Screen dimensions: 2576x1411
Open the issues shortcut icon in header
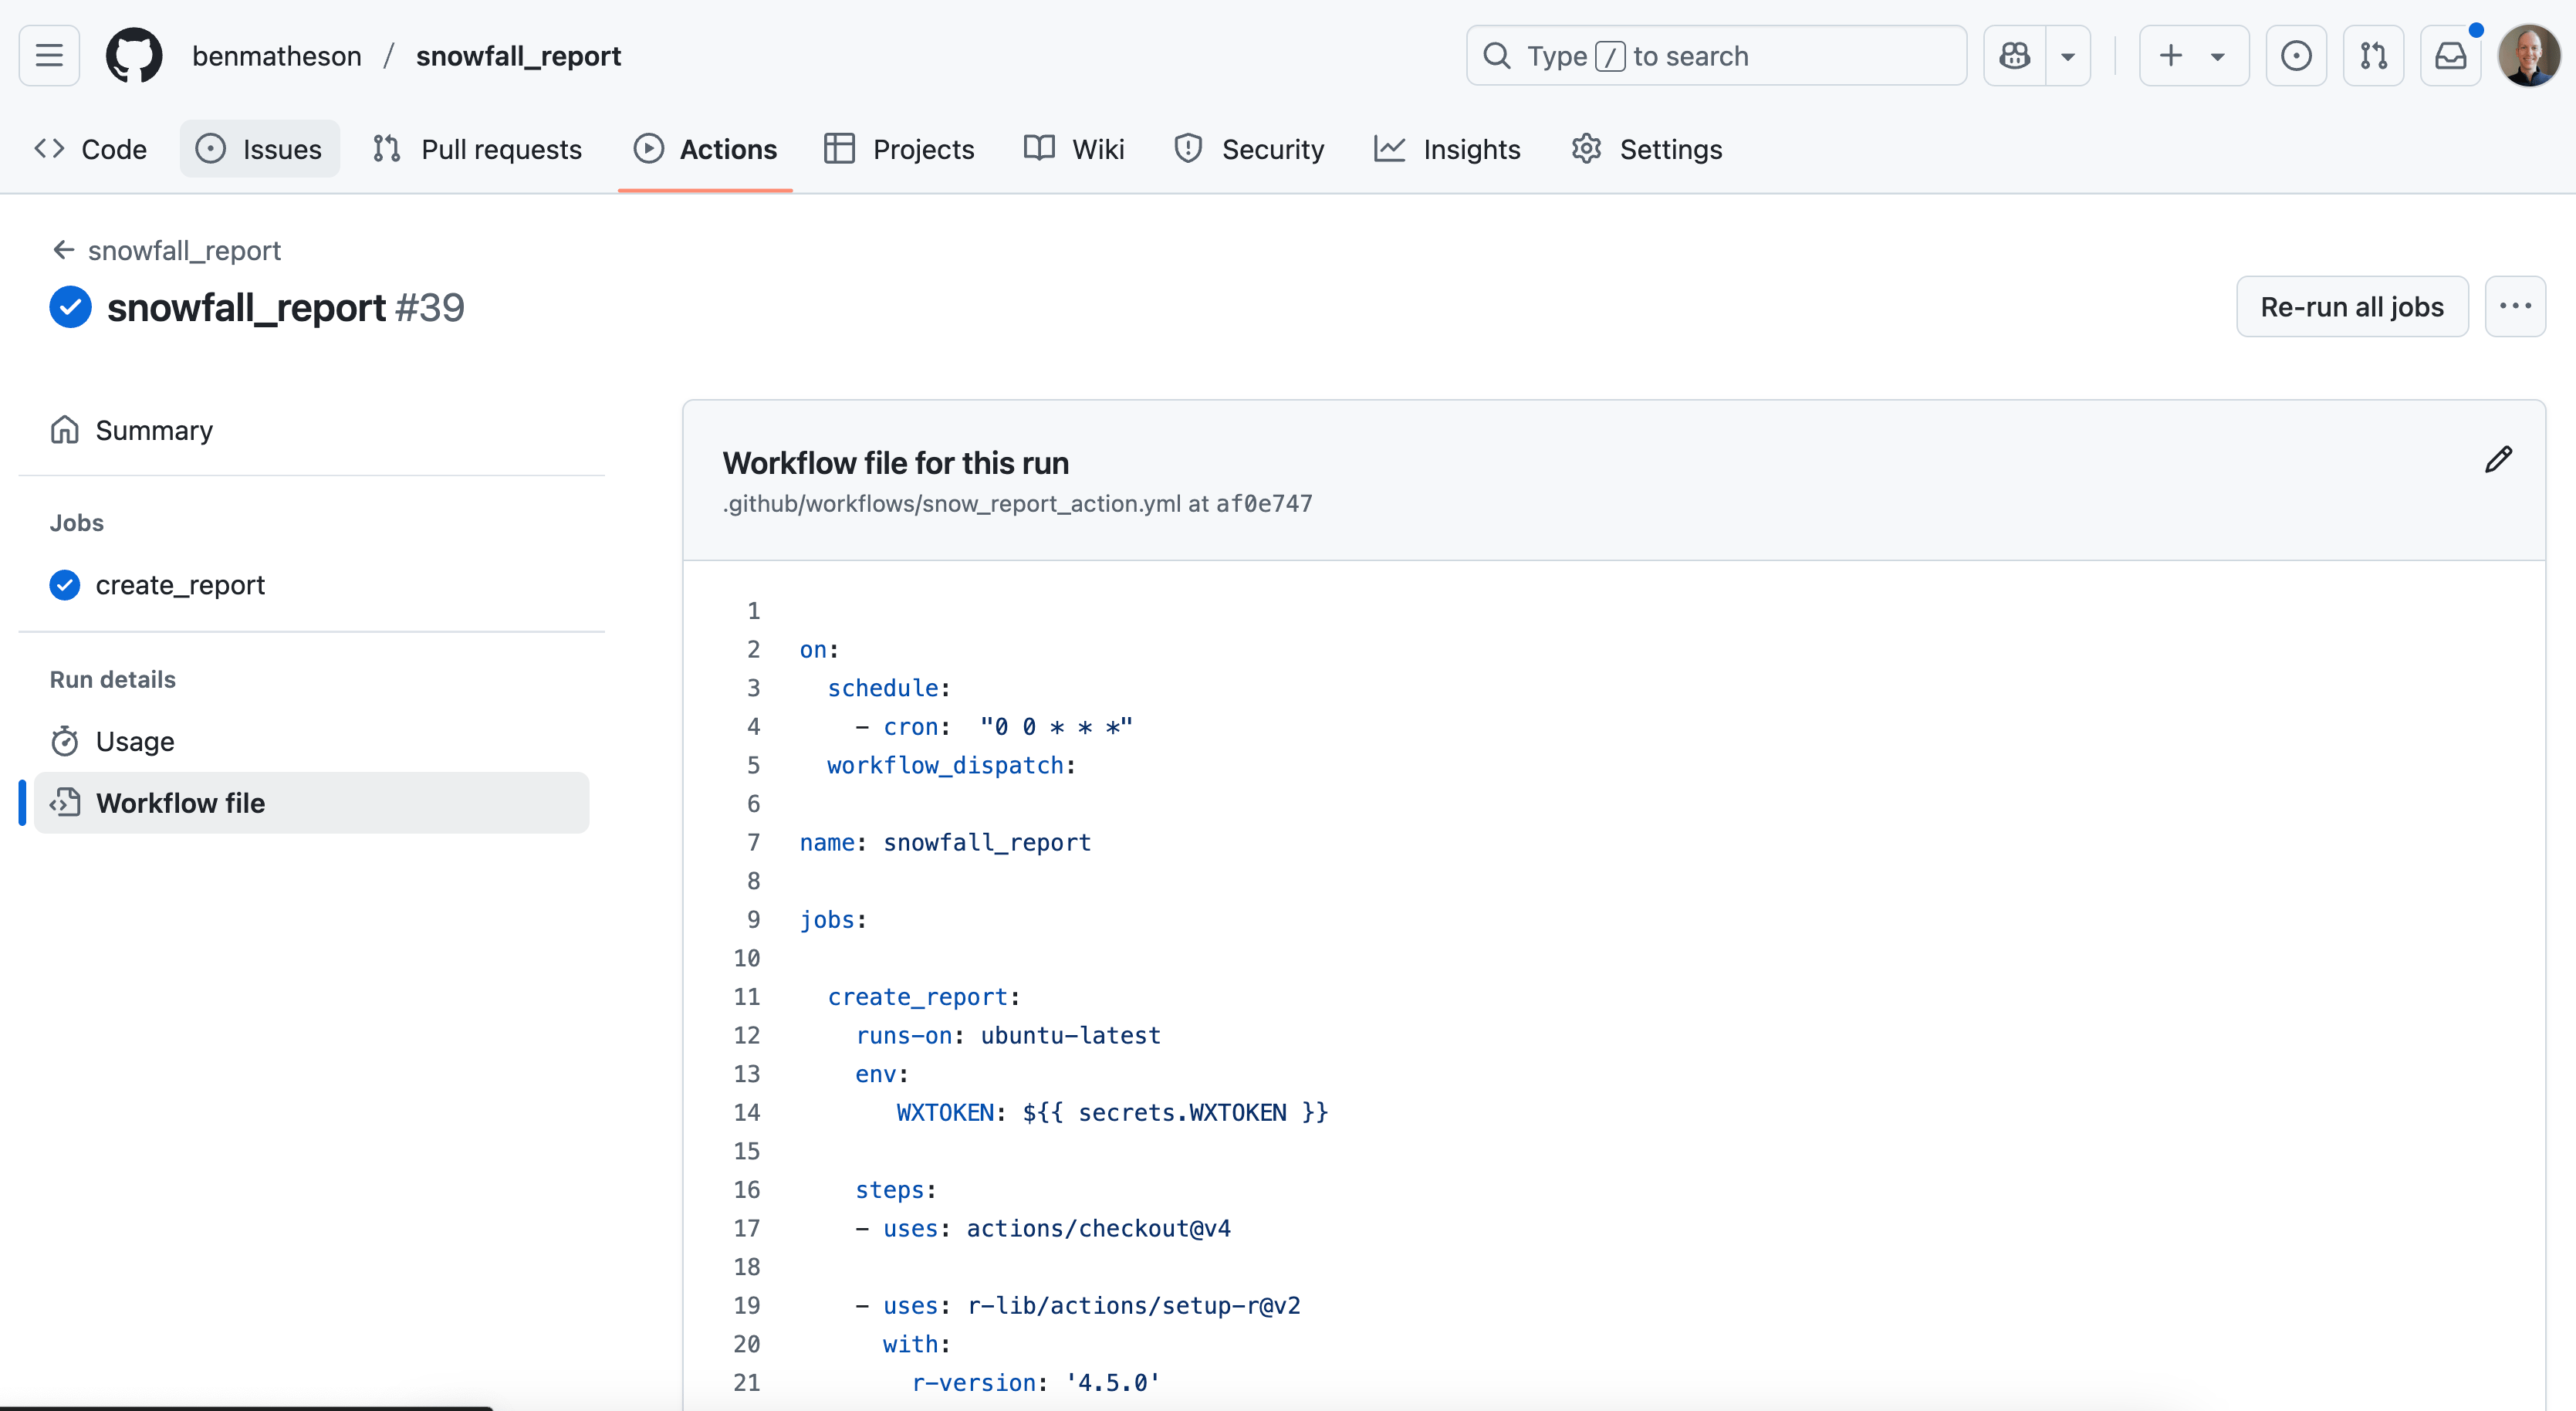point(2295,56)
